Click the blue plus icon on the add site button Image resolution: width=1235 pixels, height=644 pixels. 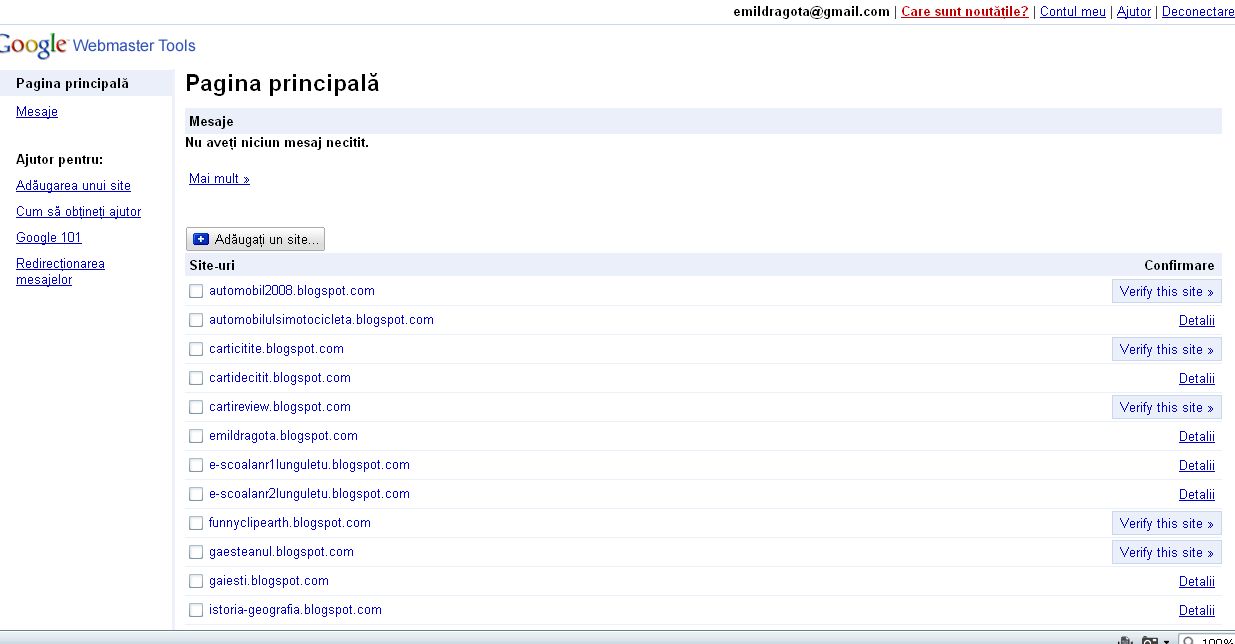199,239
